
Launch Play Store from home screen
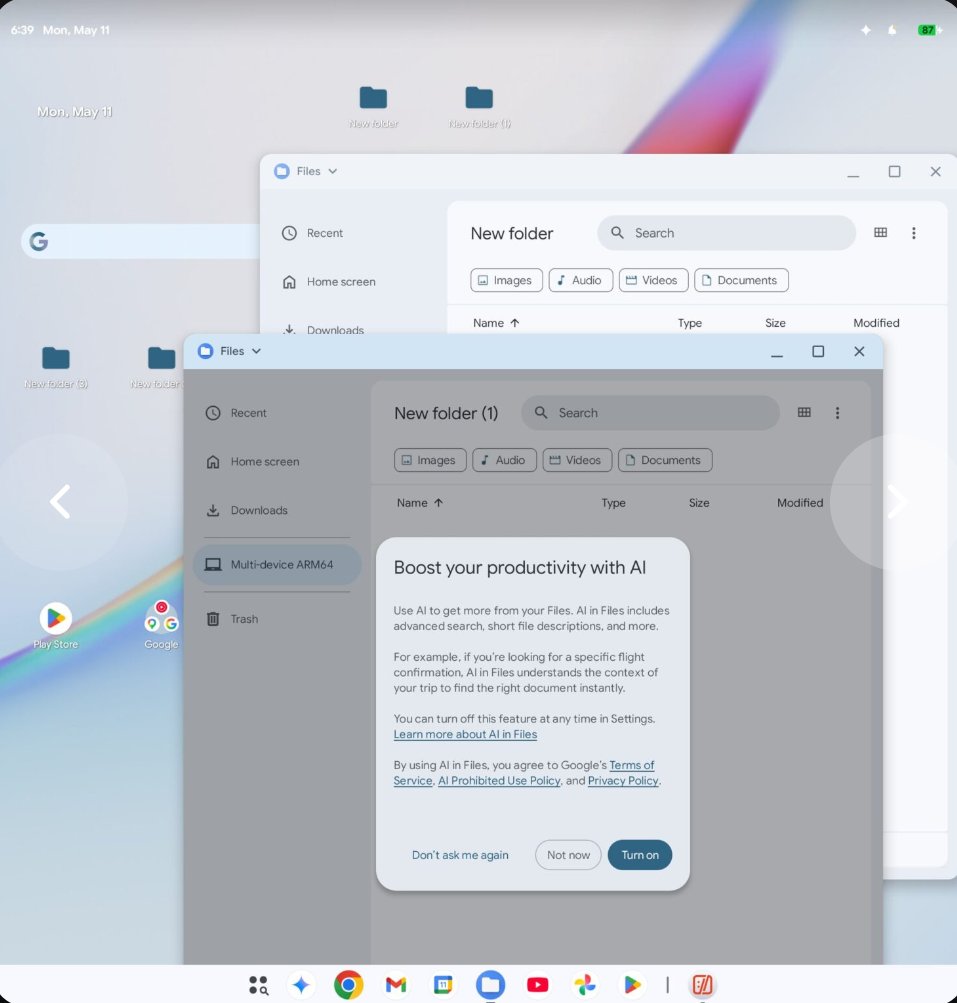coord(56,625)
